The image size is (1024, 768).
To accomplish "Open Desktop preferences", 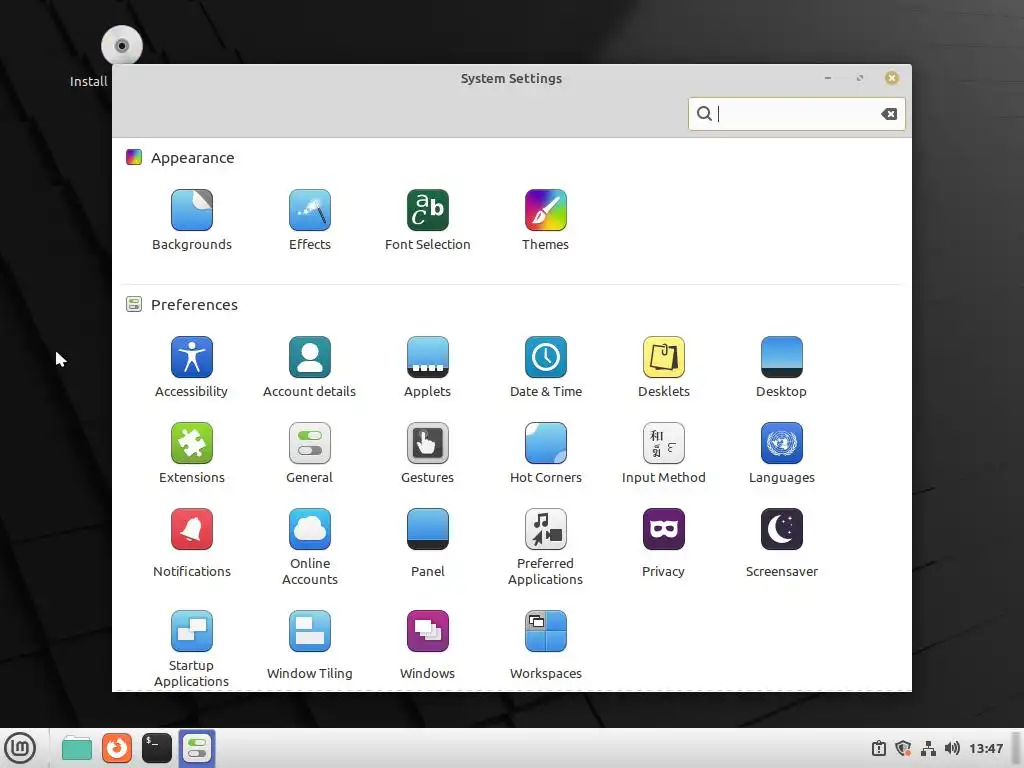I will coord(782,367).
